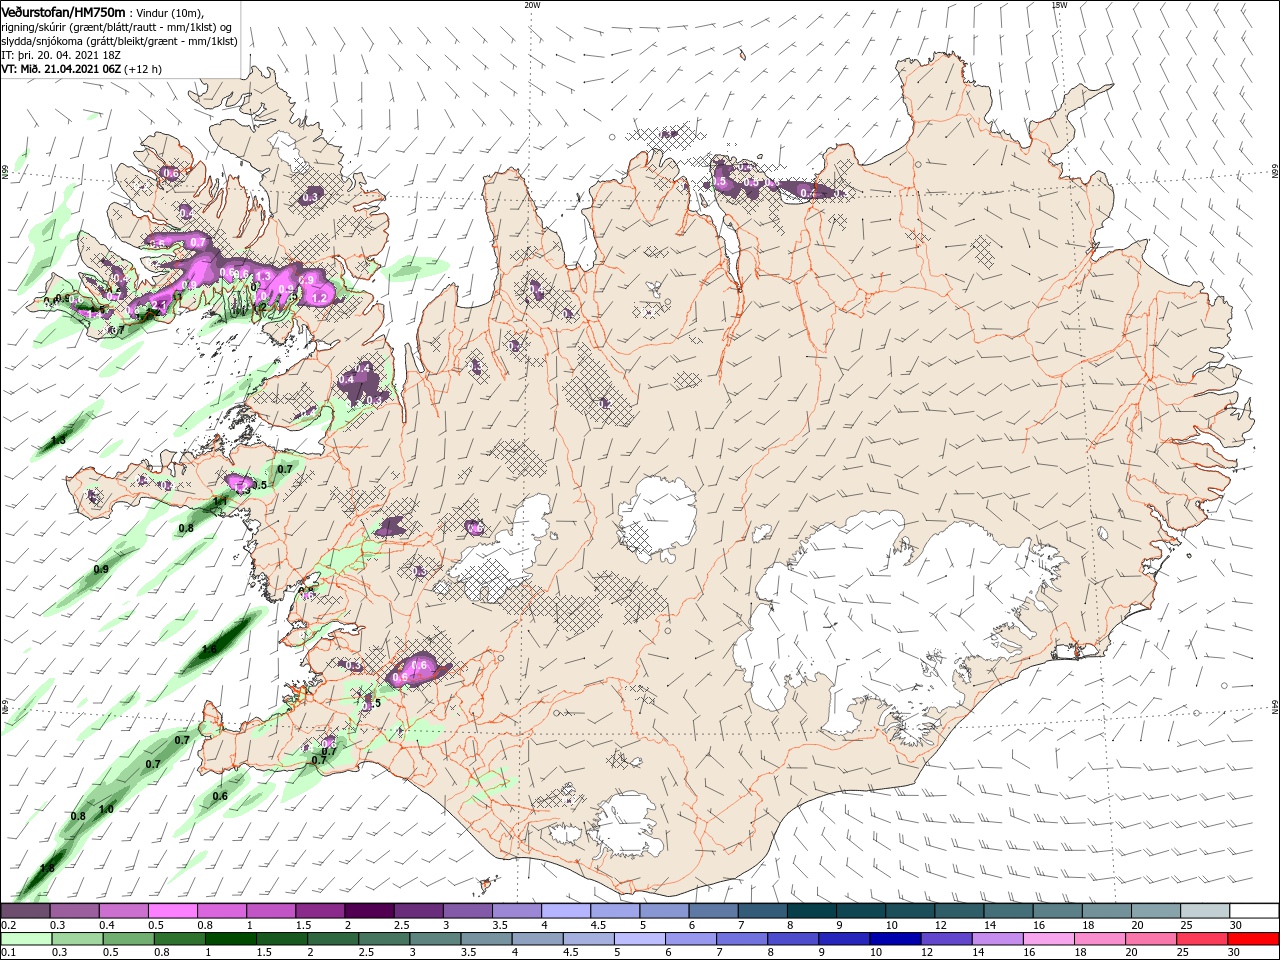The width and height of the screenshot is (1280, 960).
Task: Click the '15W' longitude label at top
Action: pyautogui.click(x=1059, y=4)
